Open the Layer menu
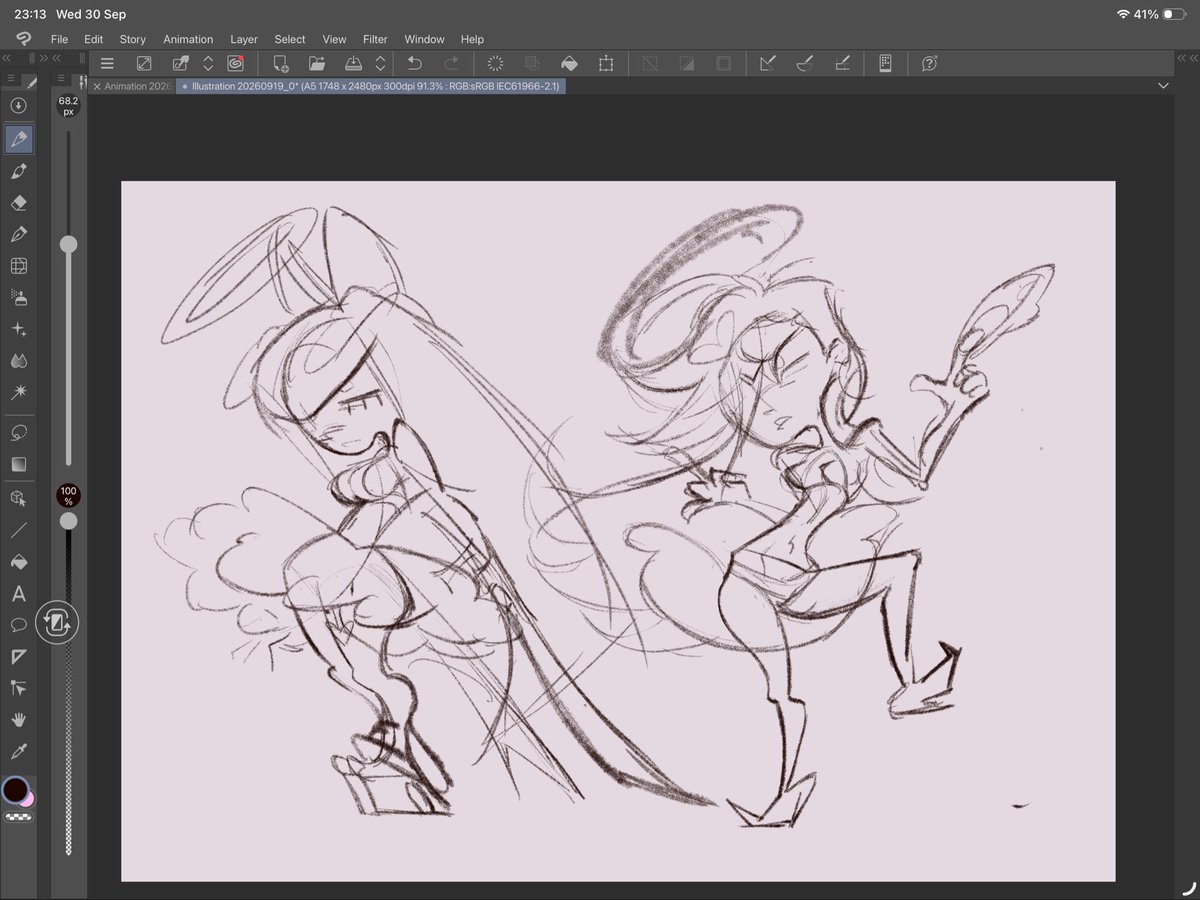1200x900 pixels. click(244, 39)
